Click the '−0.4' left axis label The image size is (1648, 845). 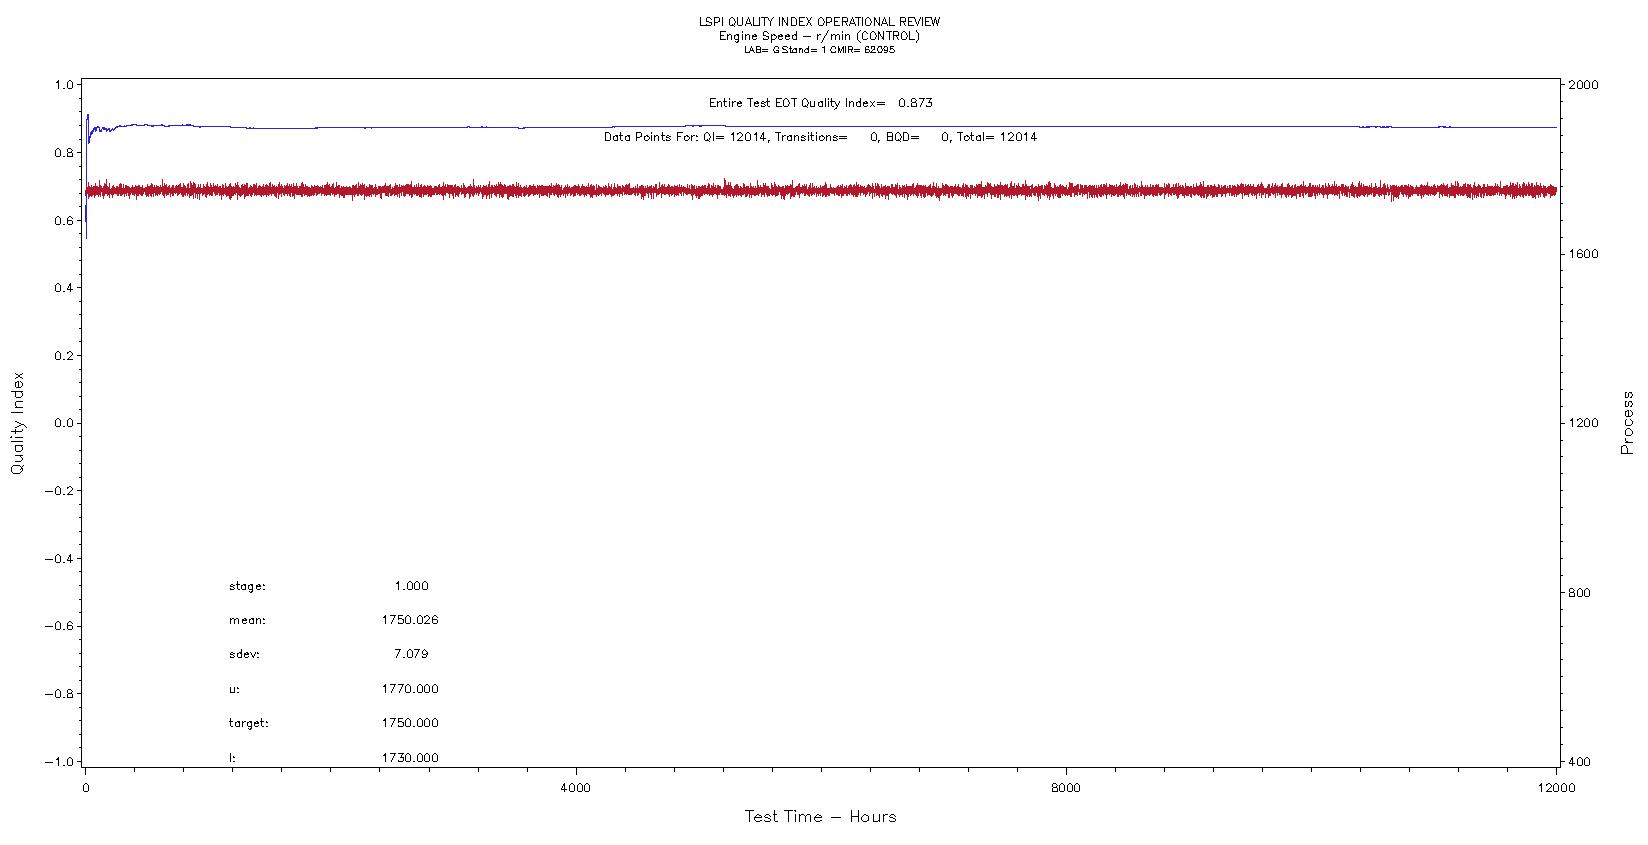[60, 559]
